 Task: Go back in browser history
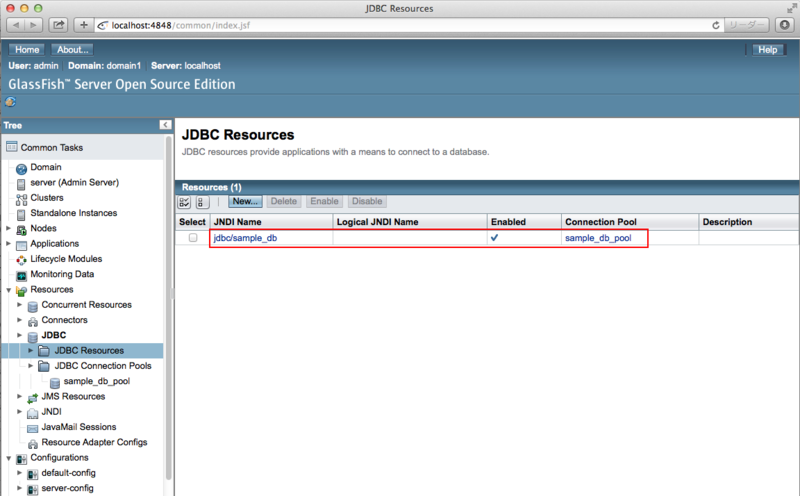point(16,24)
